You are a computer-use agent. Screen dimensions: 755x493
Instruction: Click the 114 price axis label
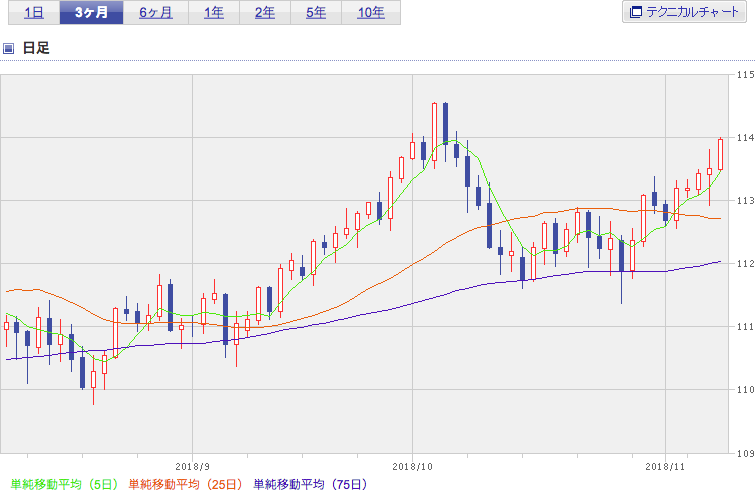tap(745, 138)
